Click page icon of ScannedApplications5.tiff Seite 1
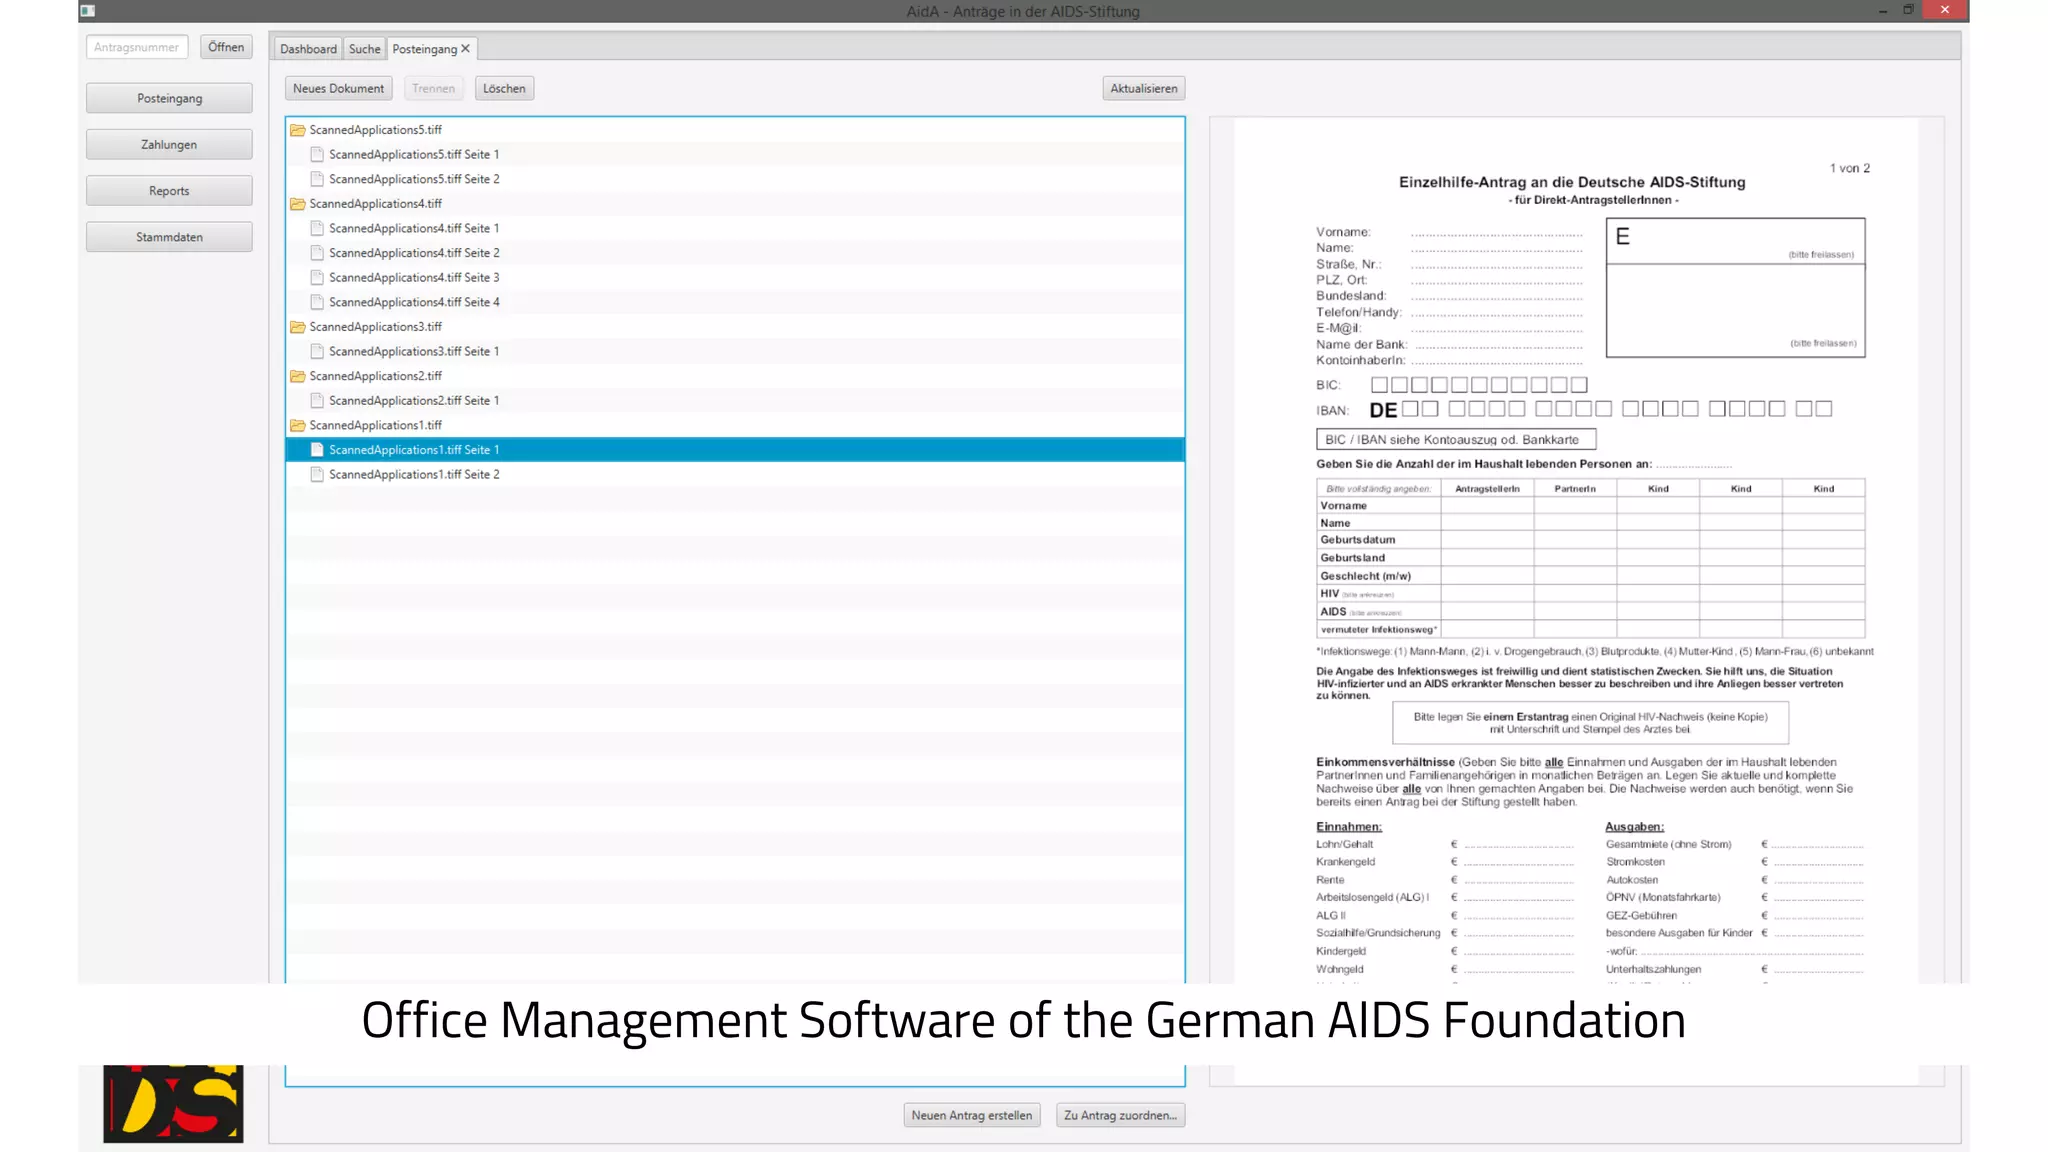Viewport: 2048px width, 1152px height. (x=317, y=155)
